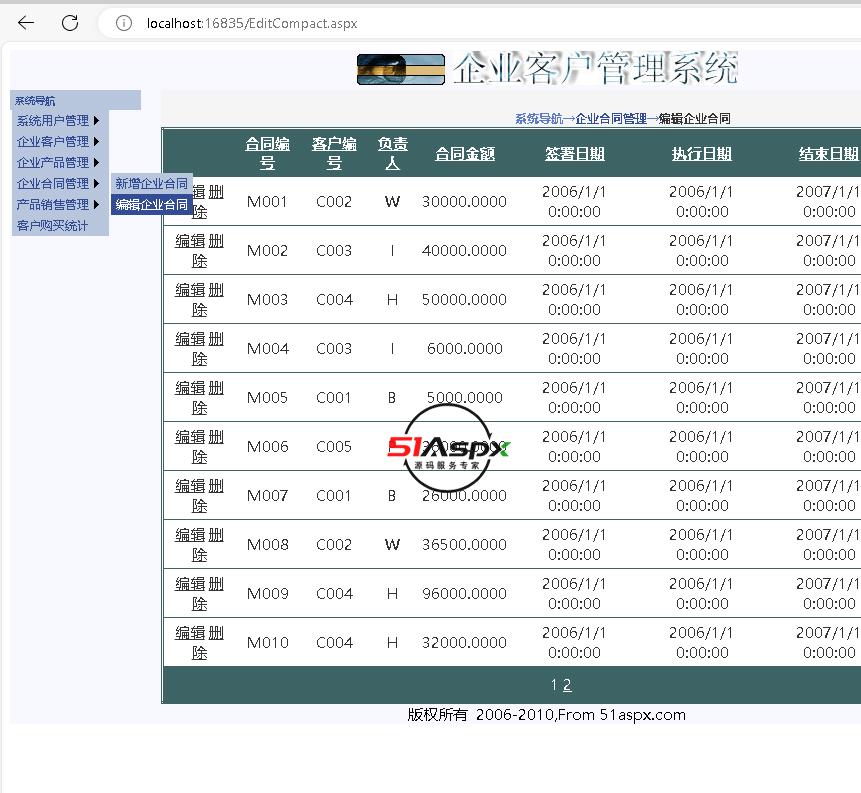This screenshot has width=861, height=793.
Task: Click the header logo image
Action: [x=400, y=69]
